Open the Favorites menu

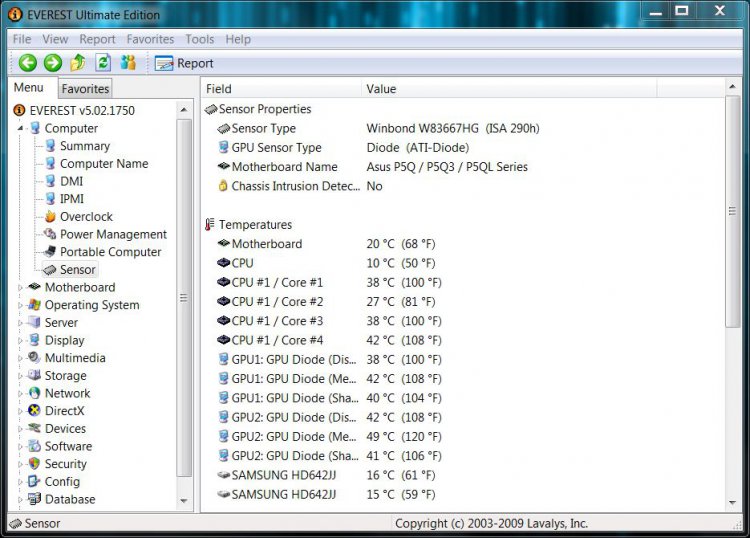(150, 39)
